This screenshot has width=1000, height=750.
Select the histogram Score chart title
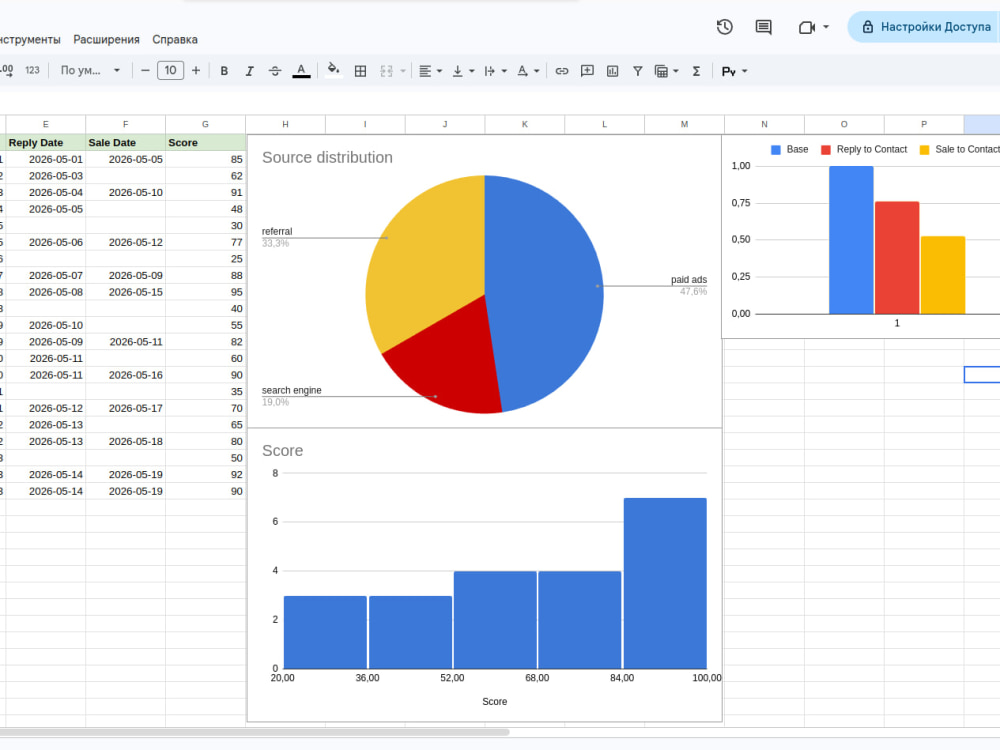[x=283, y=451]
